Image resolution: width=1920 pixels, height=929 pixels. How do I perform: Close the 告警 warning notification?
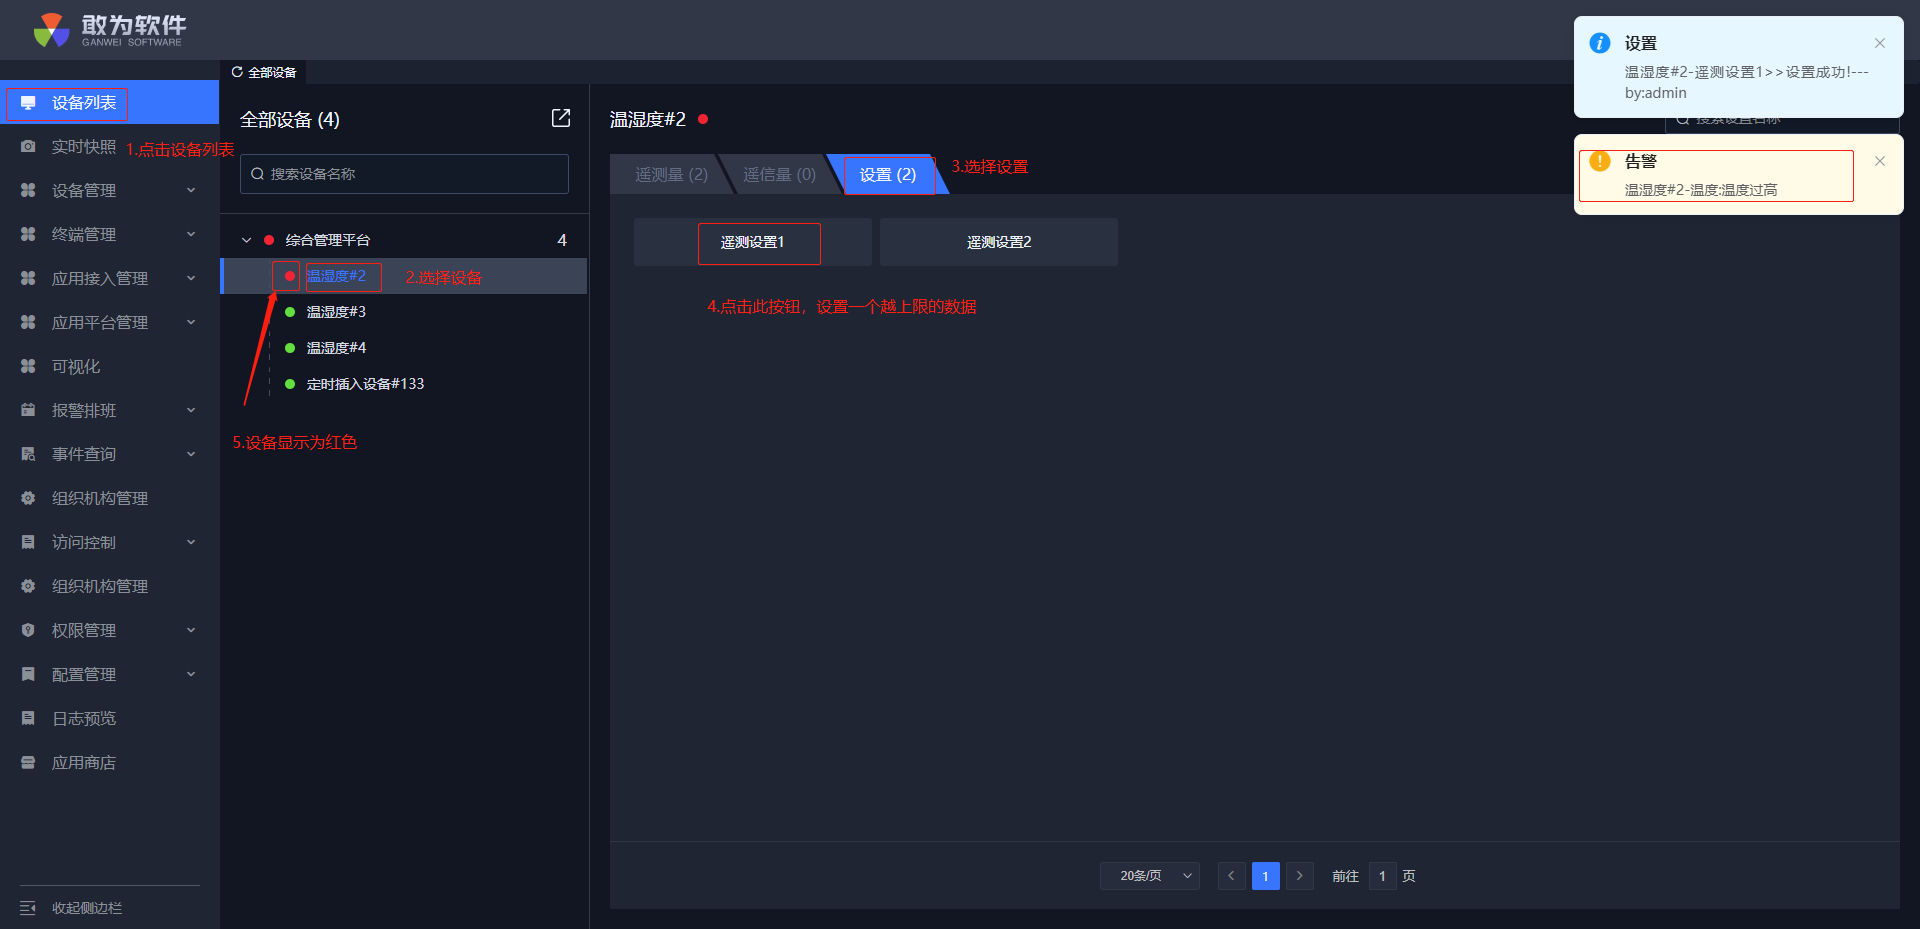[x=1880, y=161]
